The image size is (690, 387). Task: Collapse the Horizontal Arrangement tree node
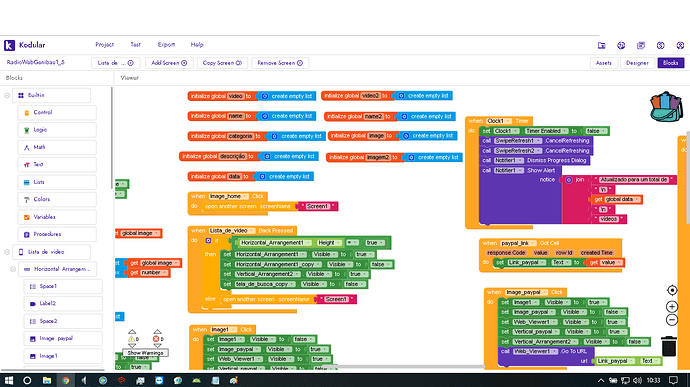tap(13, 269)
